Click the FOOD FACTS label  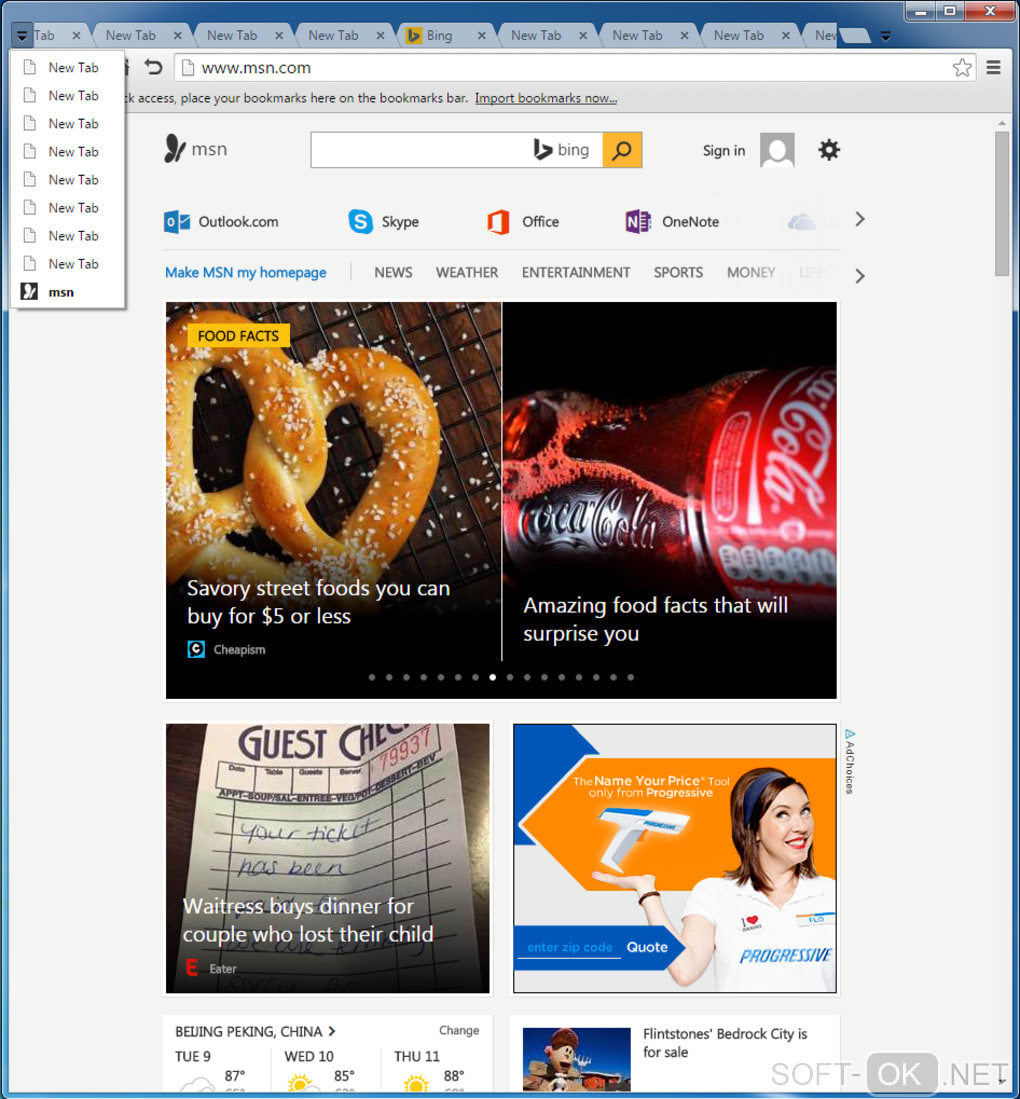pyautogui.click(x=238, y=336)
